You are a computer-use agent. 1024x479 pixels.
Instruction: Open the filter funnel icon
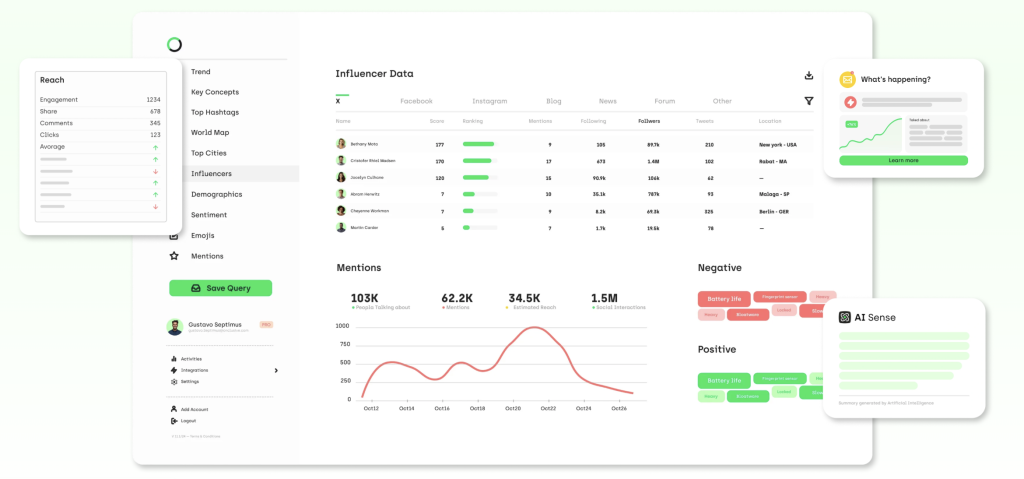click(809, 101)
